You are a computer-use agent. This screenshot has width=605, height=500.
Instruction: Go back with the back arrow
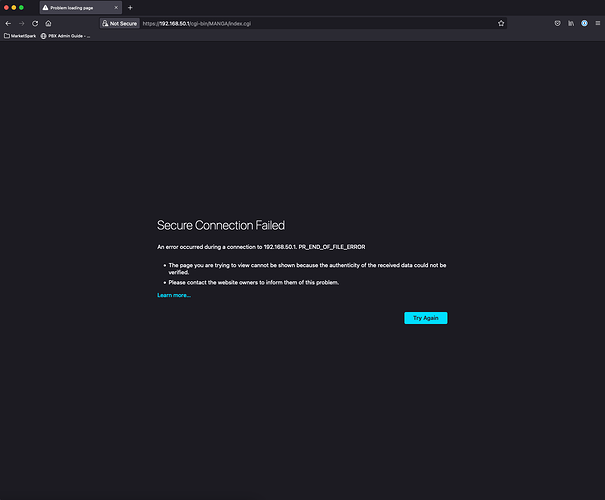[8, 24]
